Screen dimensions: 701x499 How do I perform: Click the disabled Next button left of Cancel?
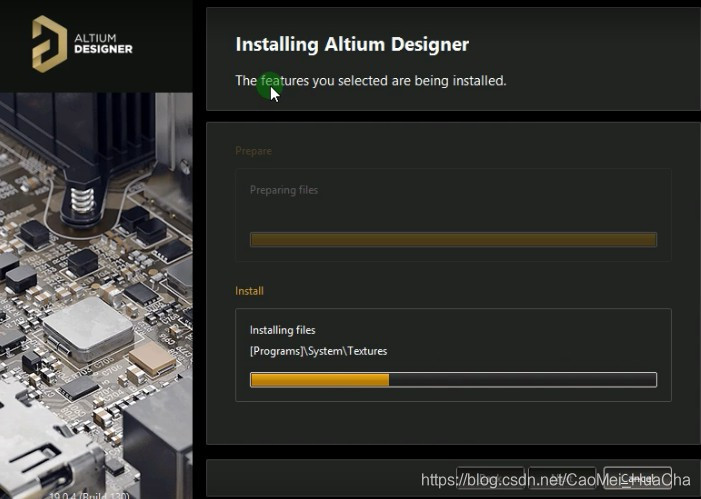tap(562, 479)
